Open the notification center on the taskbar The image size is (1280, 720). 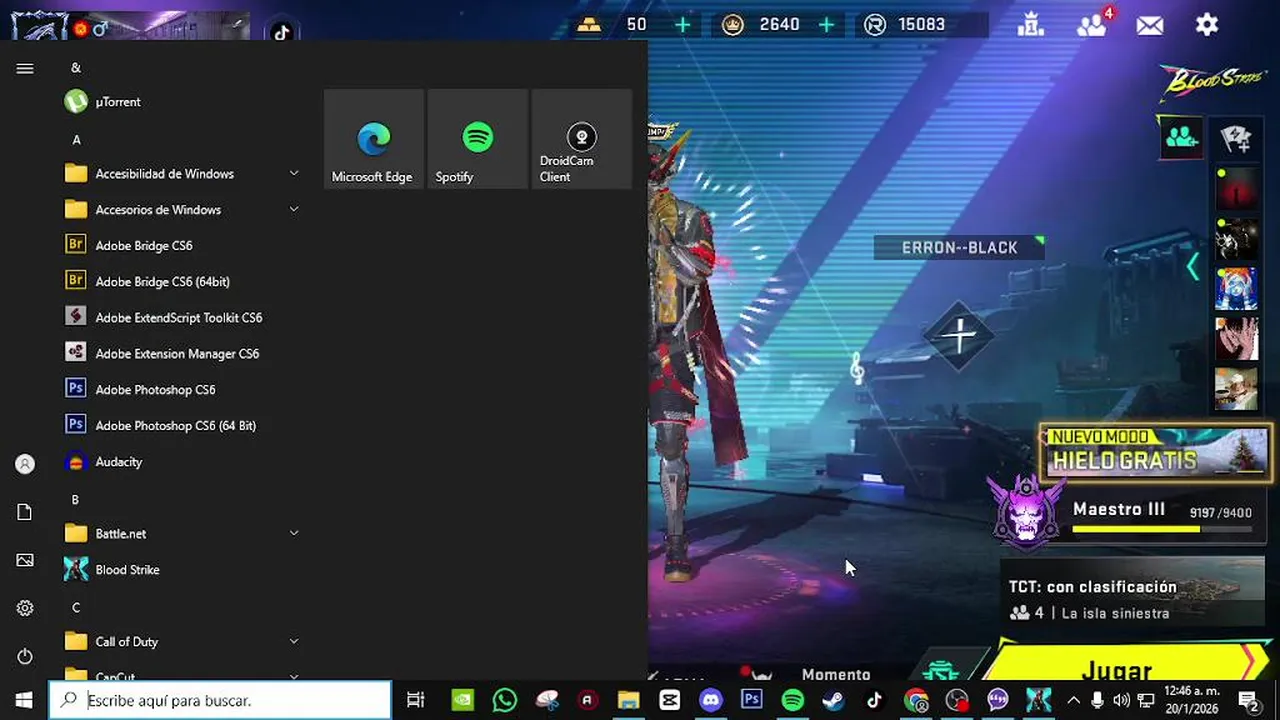pyautogui.click(x=1249, y=700)
